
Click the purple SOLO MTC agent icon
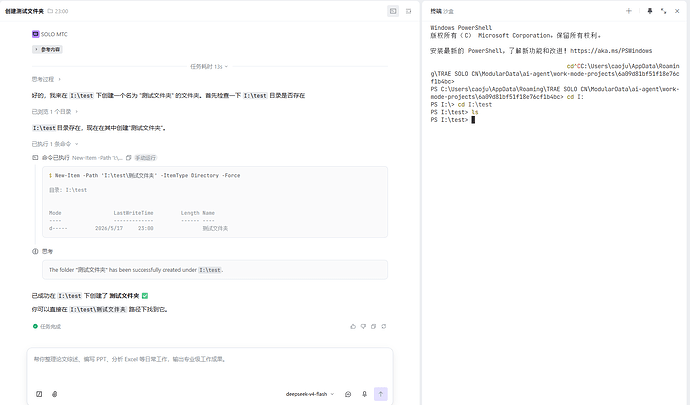[x=35, y=34]
